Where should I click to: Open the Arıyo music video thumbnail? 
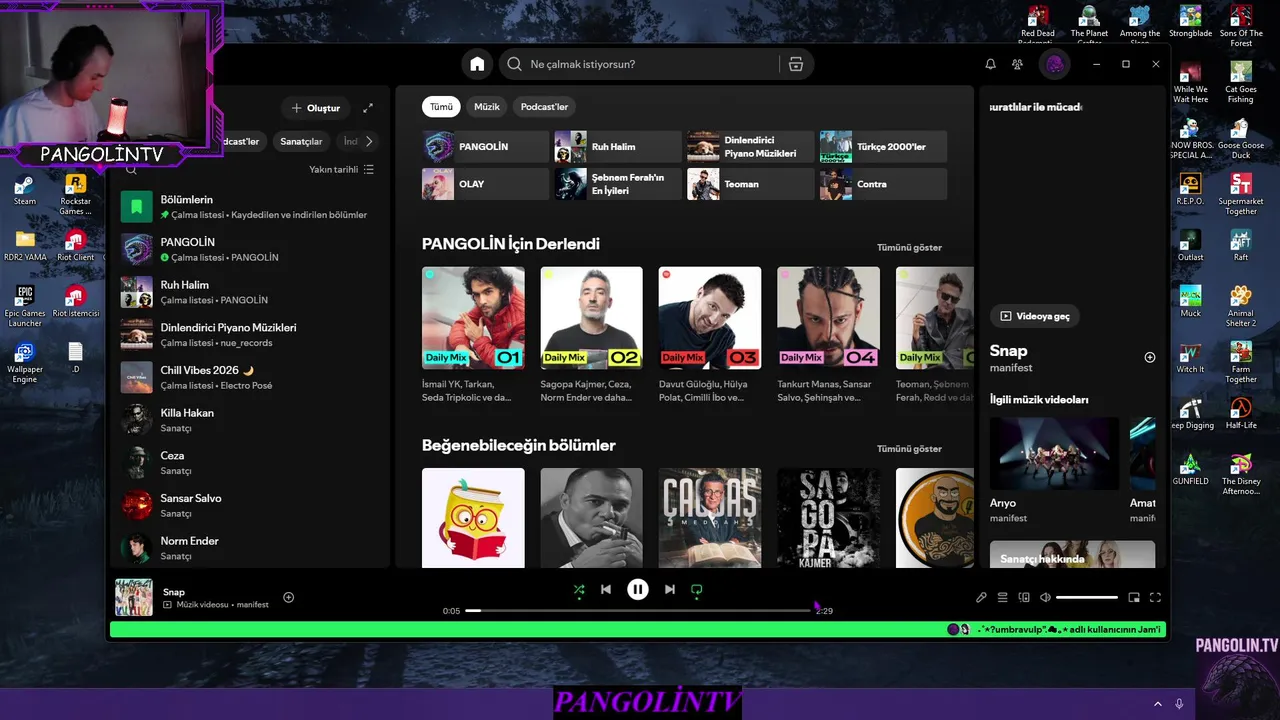tap(1054, 453)
